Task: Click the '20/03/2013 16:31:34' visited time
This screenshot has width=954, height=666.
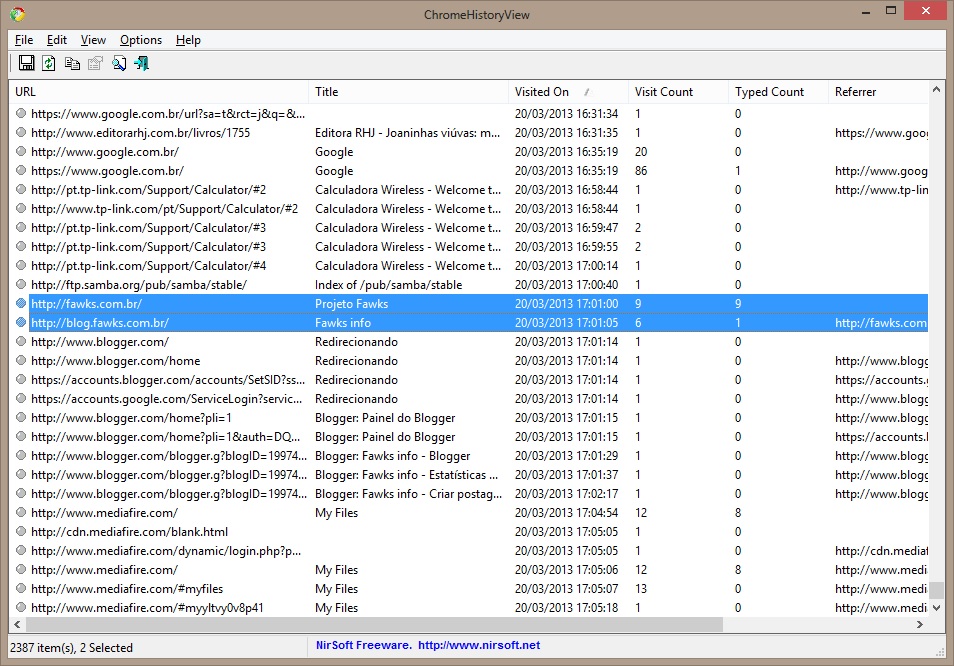Action: pyautogui.click(x=566, y=114)
